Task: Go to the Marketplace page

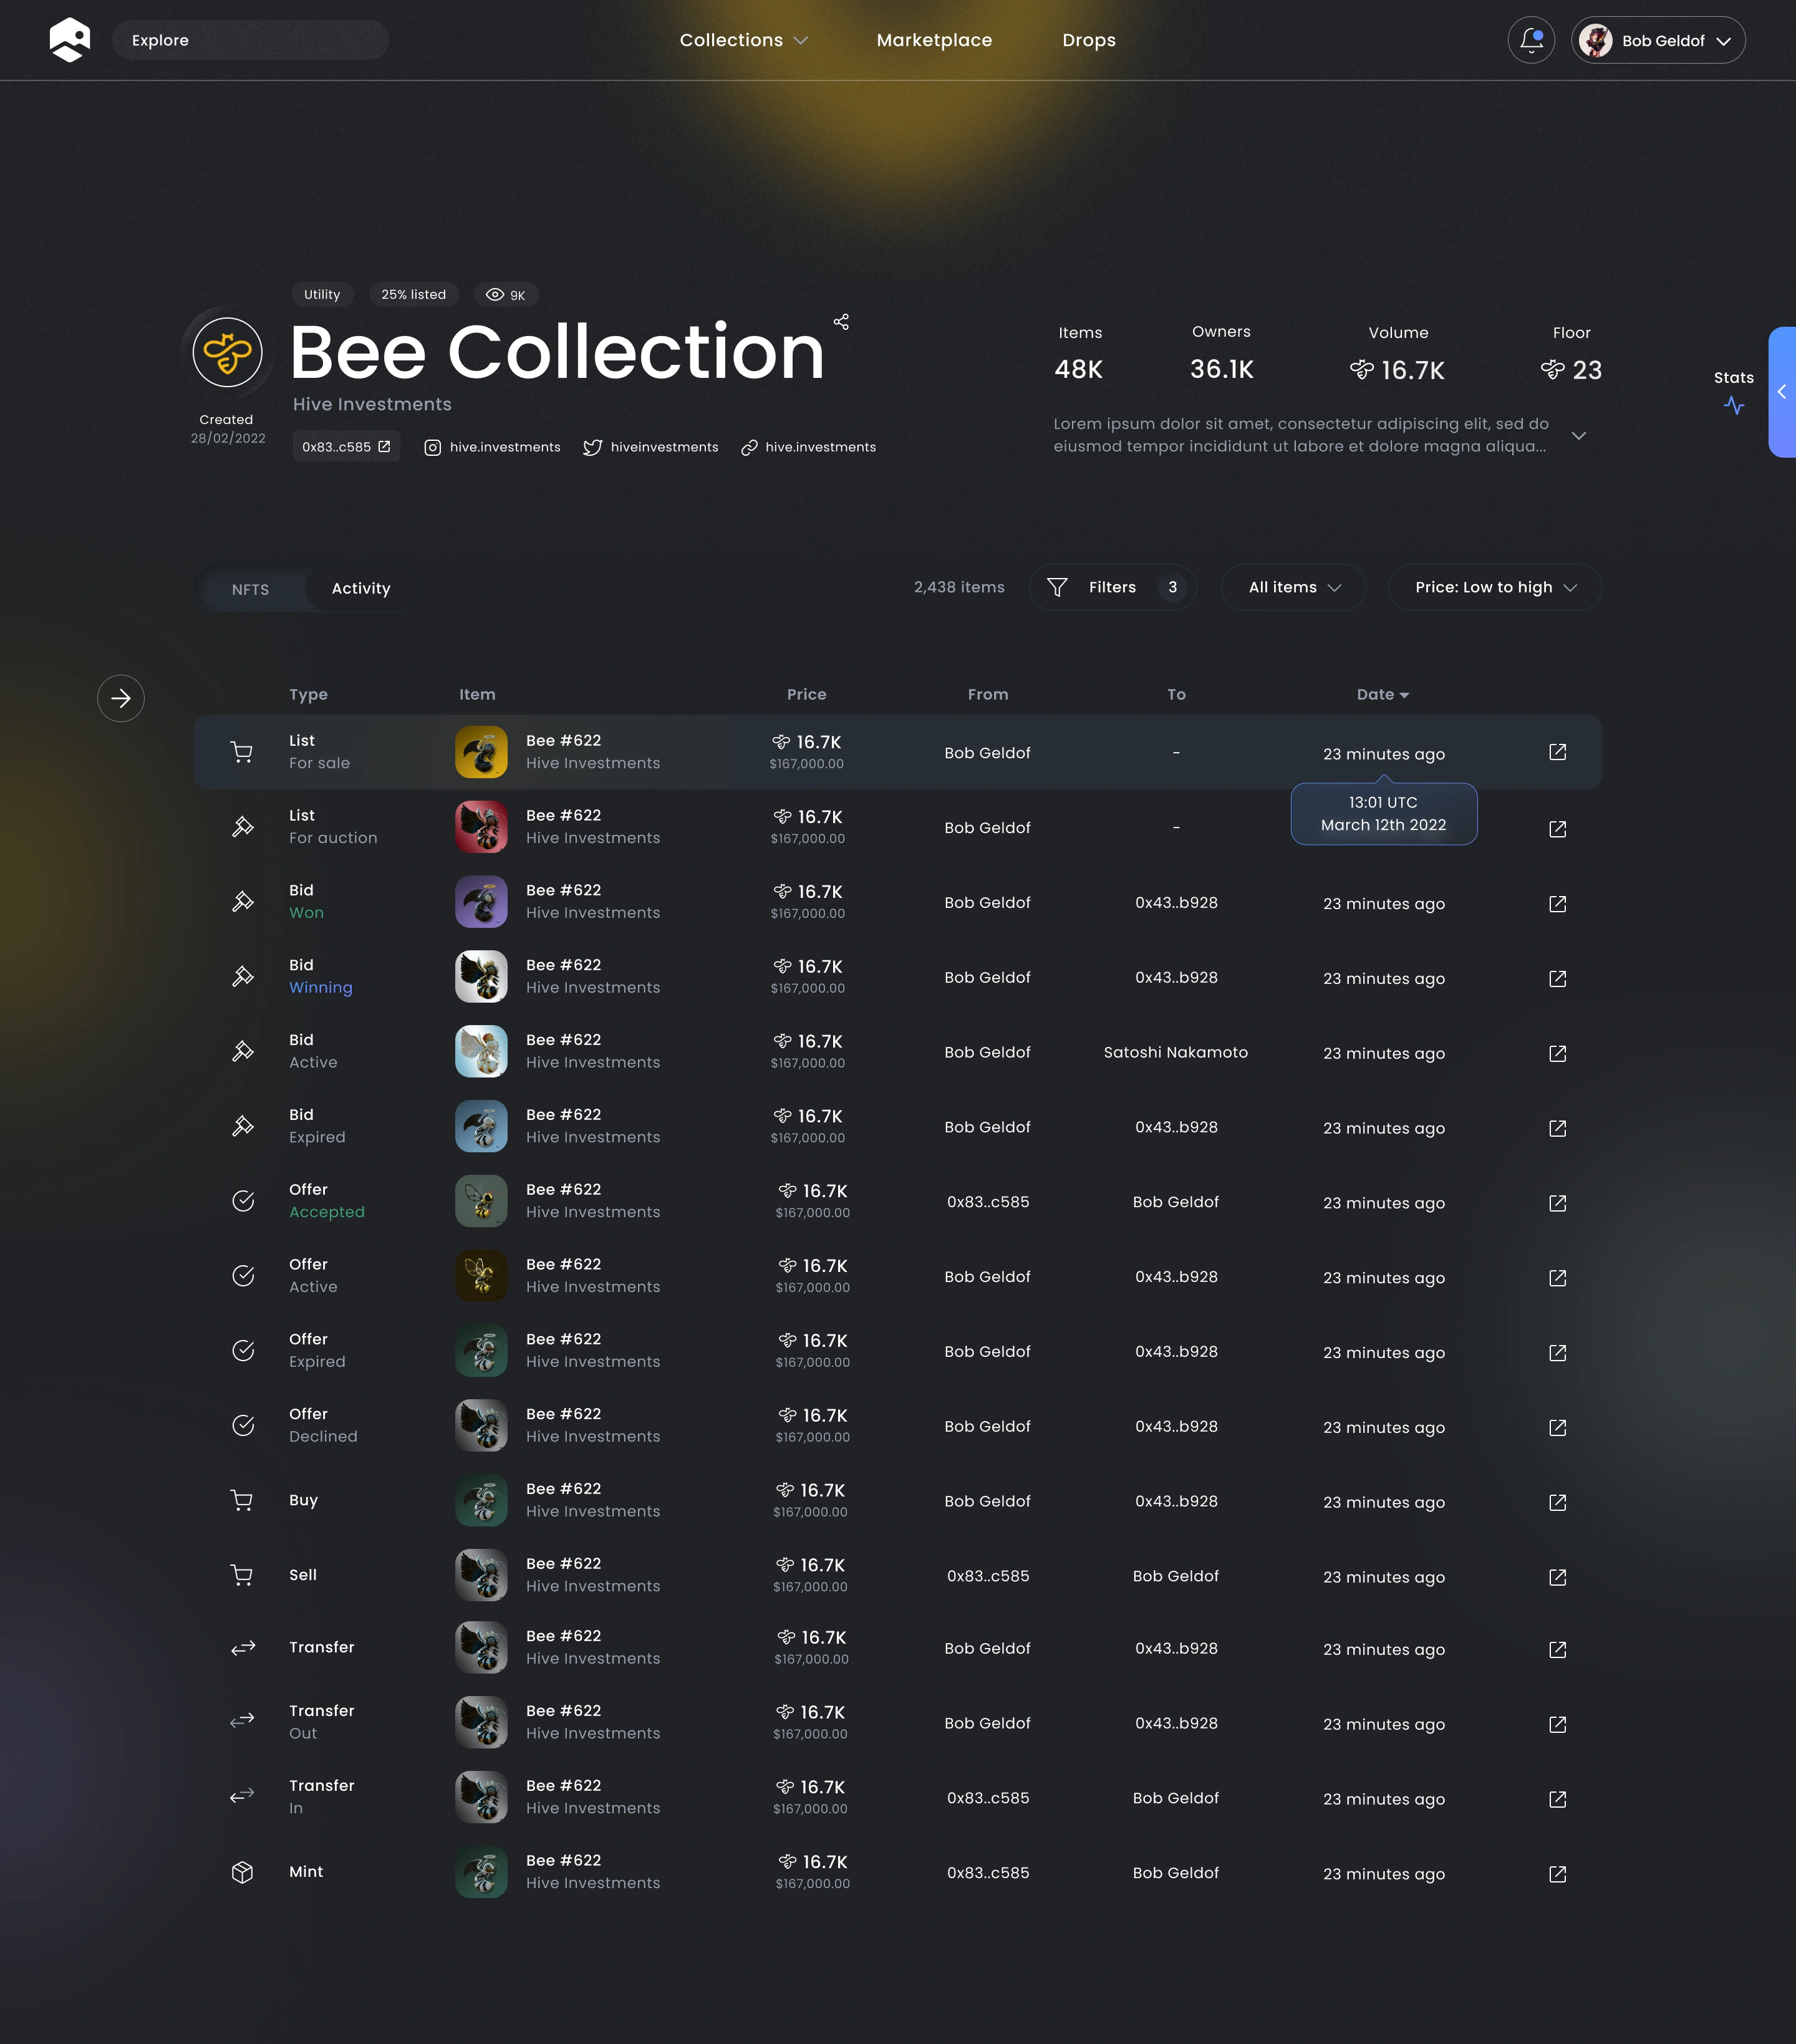Action: pyautogui.click(x=934, y=40)
